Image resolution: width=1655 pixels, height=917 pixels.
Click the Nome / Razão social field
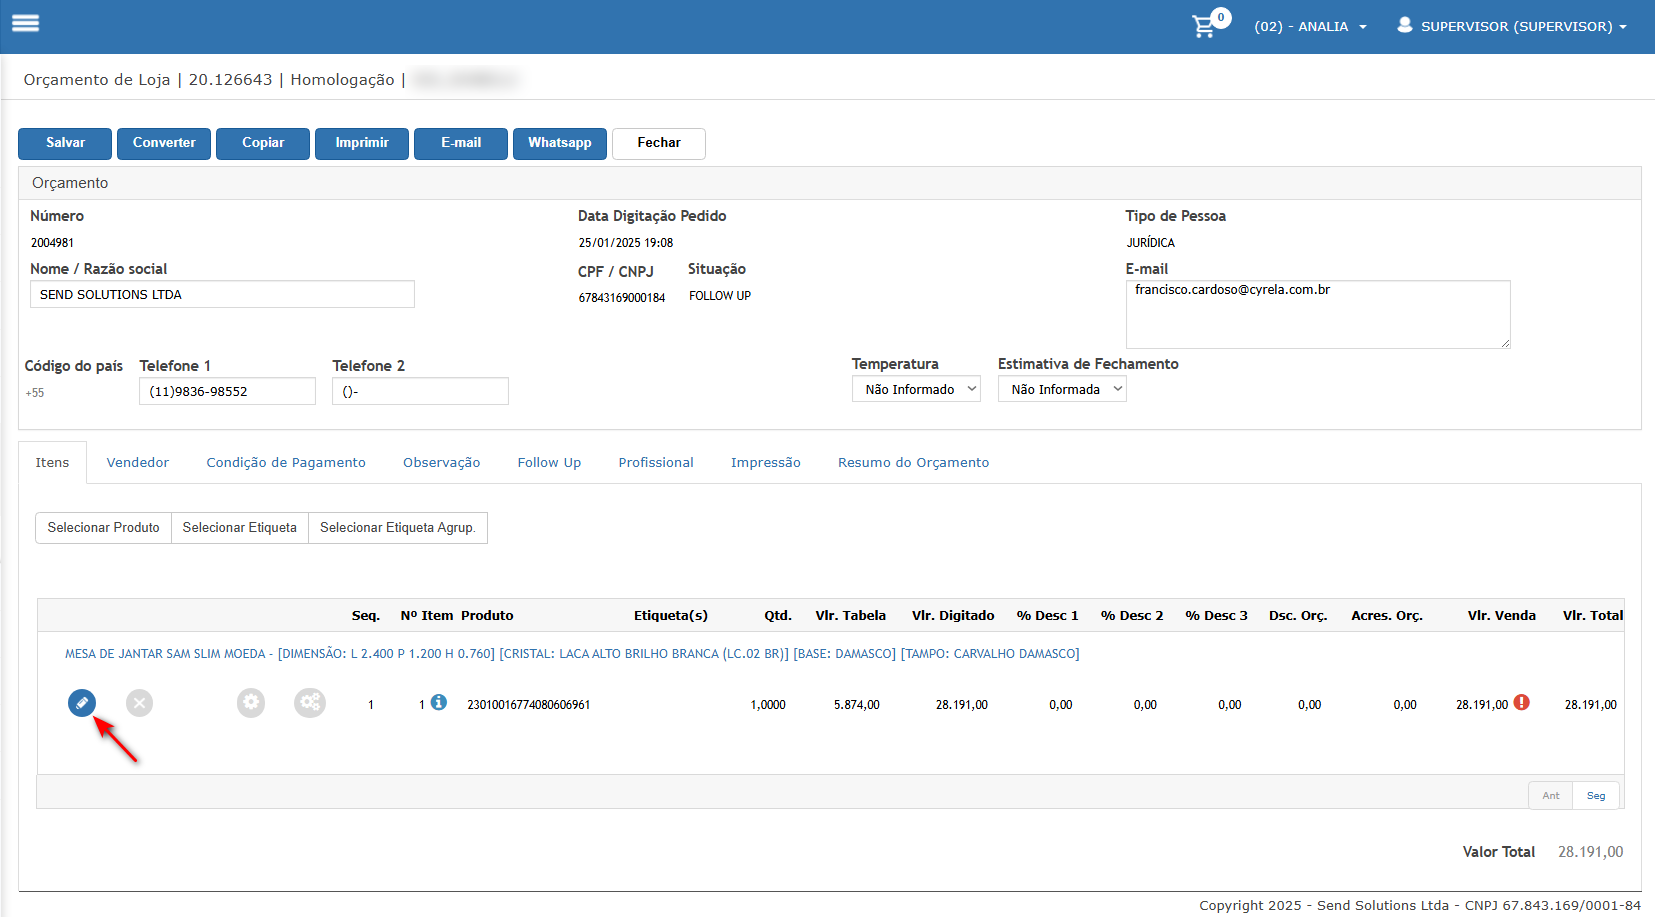click(x=222, y=294)
